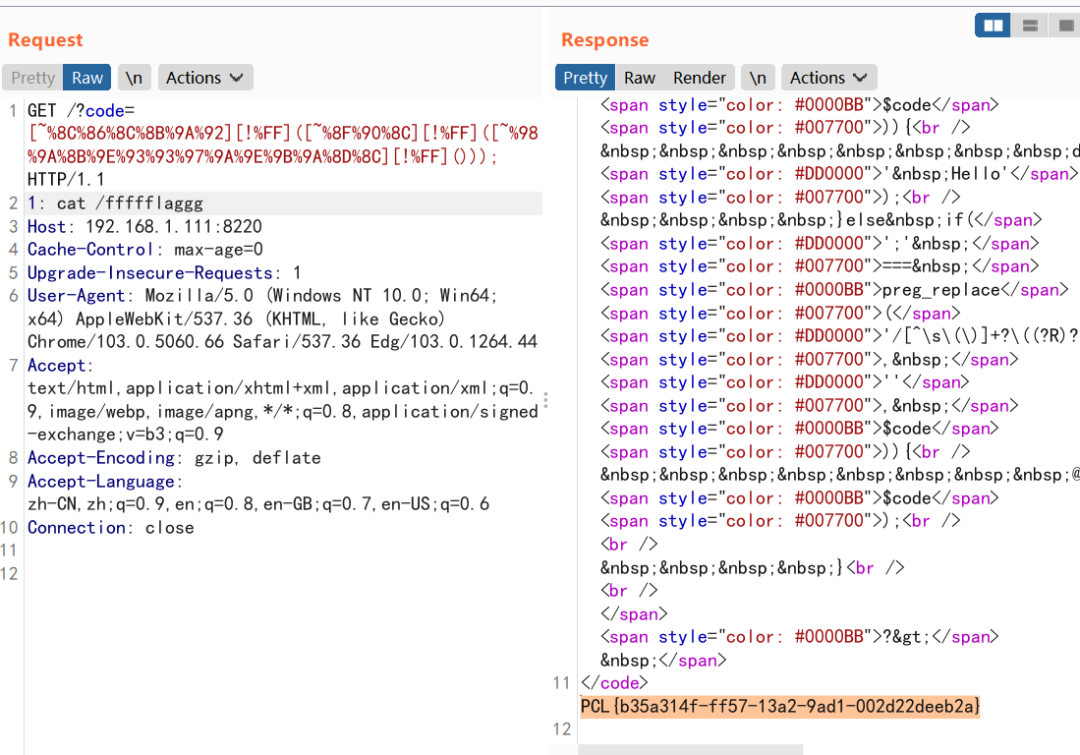Click the 'Host: 192.168.1.111:8220' header

(145, 227)
